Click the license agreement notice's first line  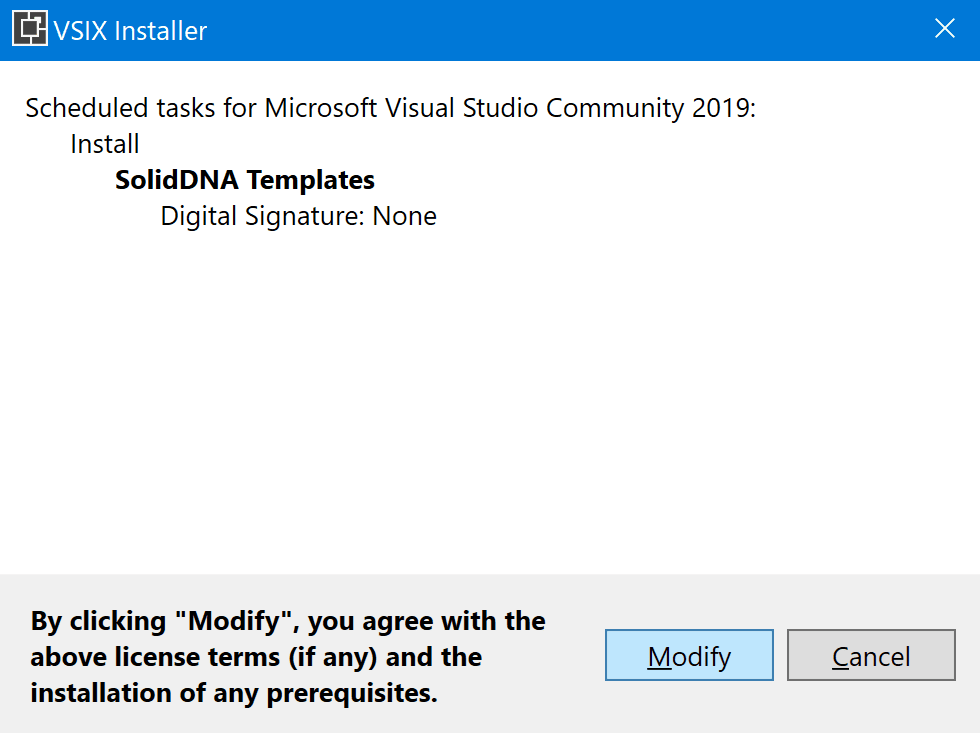tap(288, 621)
